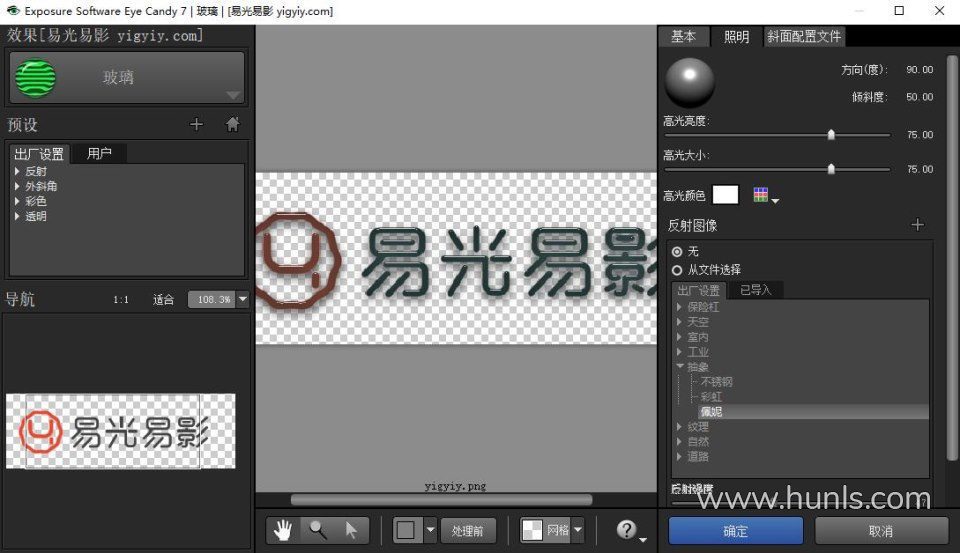This screenshot has height=553, width=960.
Task: Switch to the 已导入 tab
Action: (756, 290)
